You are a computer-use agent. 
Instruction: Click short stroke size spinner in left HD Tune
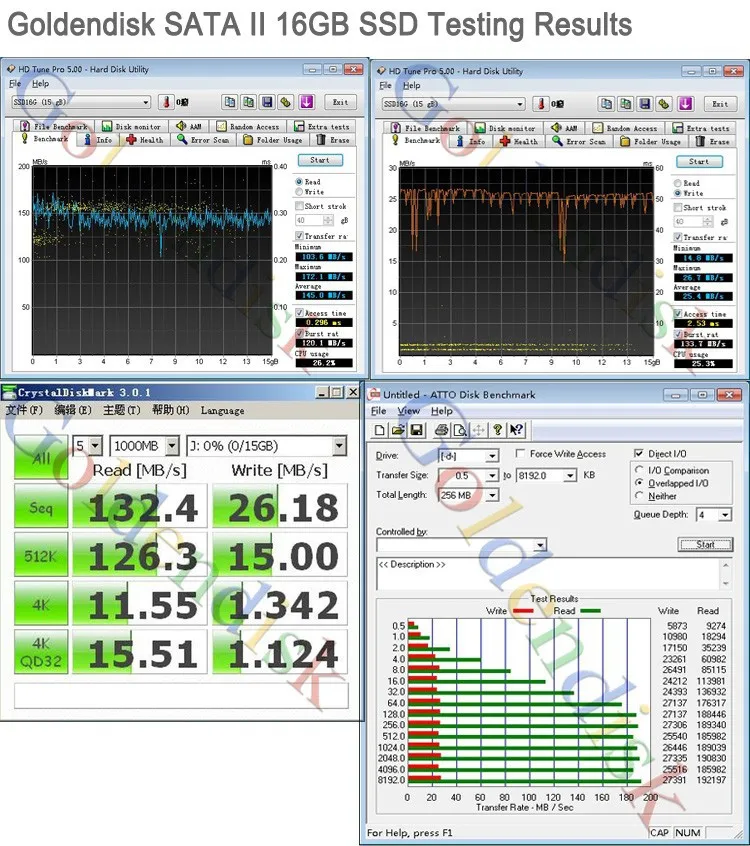(328, 220)
